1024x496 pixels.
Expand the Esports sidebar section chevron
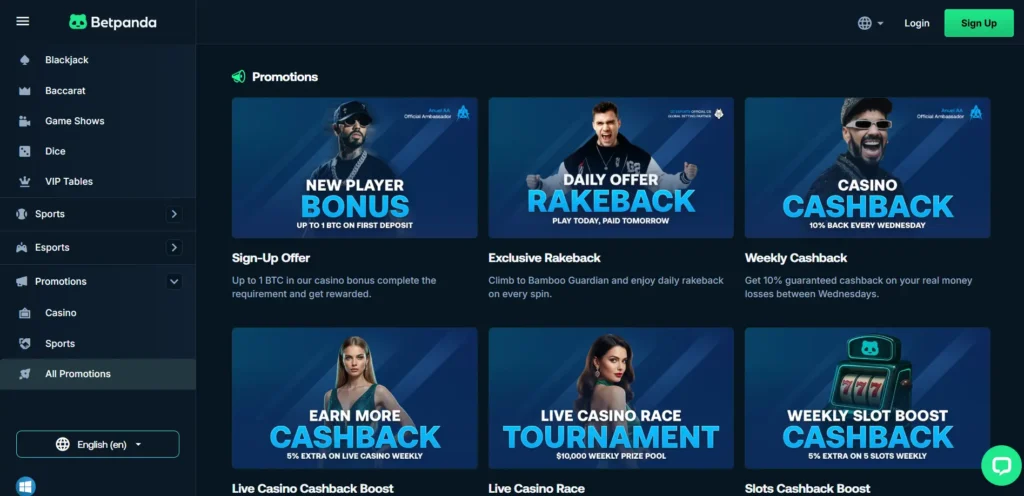pos(174,247)
